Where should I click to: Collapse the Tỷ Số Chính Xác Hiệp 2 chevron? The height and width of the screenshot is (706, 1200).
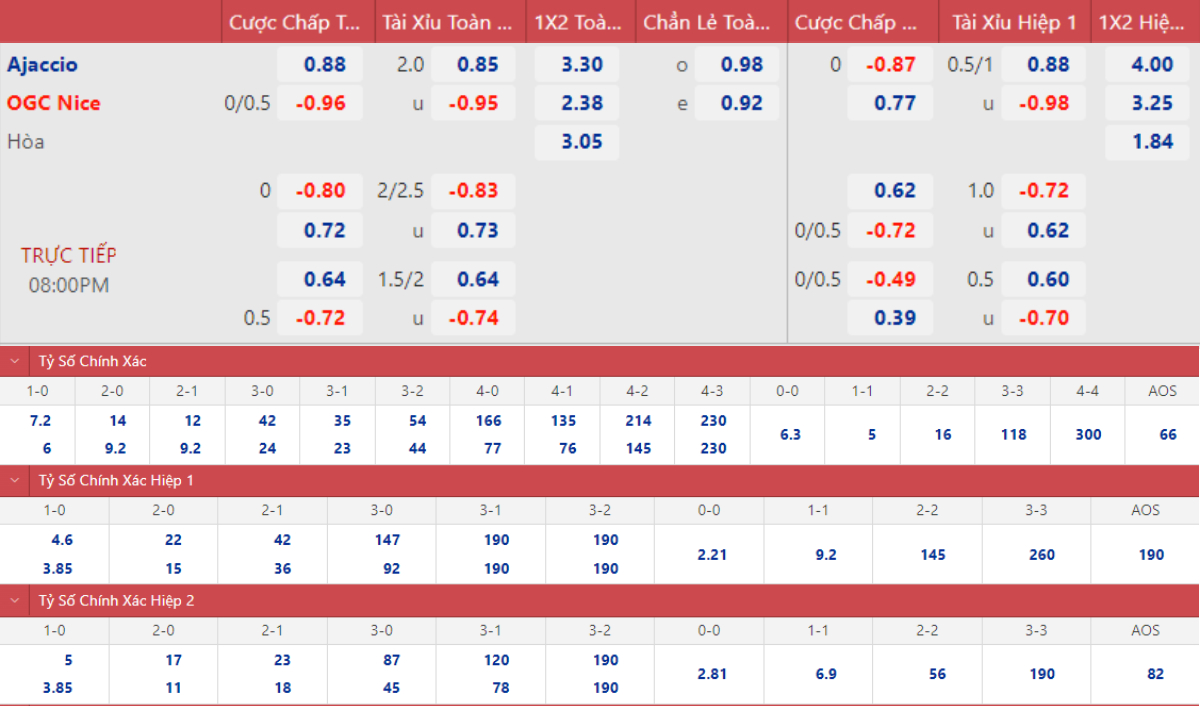coord(14,601)
